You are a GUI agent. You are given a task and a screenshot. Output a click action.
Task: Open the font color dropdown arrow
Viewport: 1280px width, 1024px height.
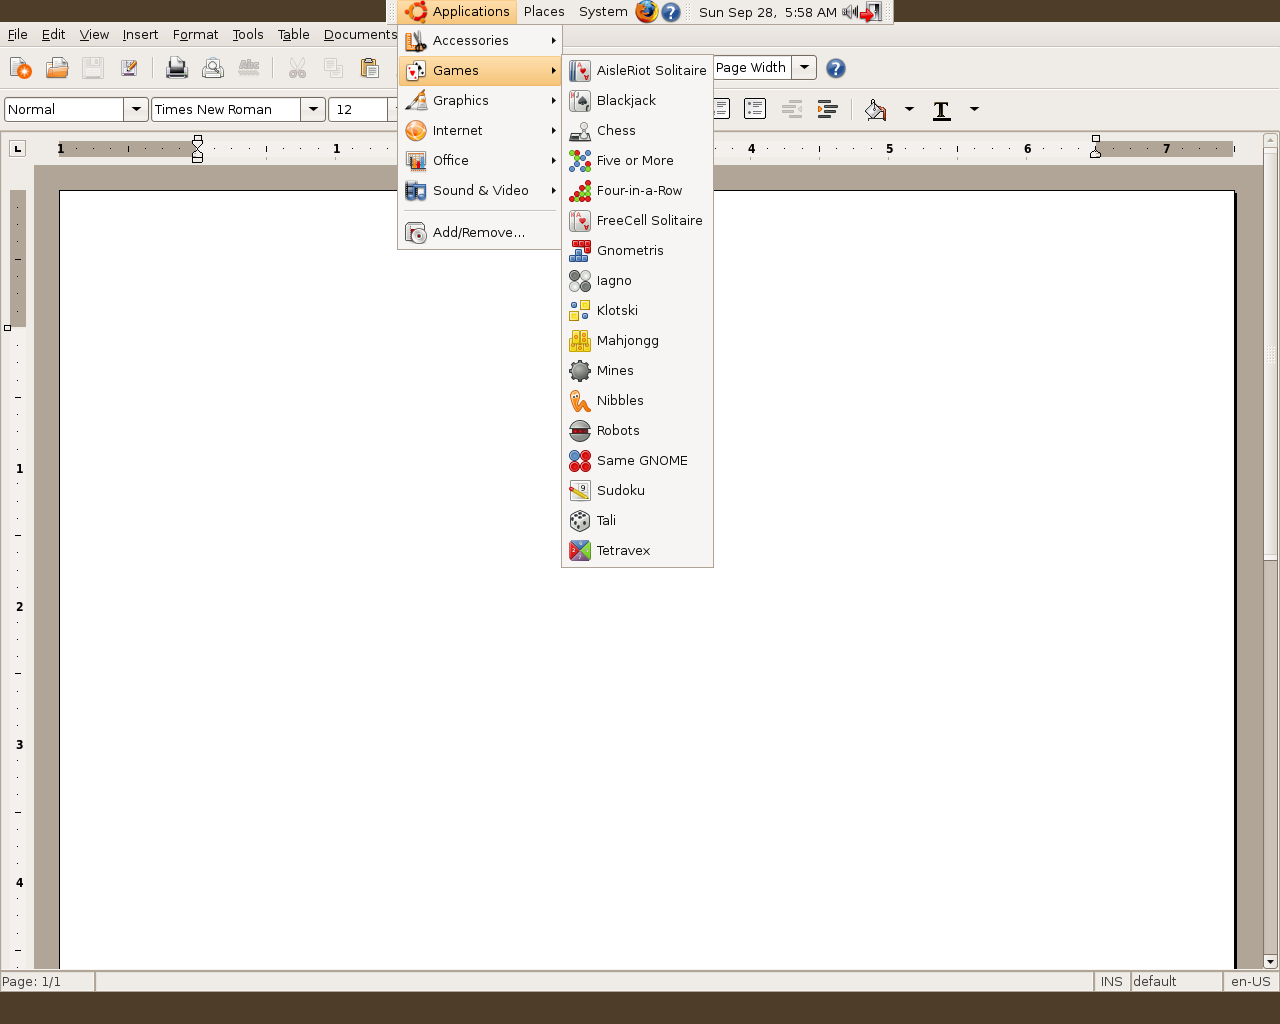pyautogui.click(x=974, y=109)
